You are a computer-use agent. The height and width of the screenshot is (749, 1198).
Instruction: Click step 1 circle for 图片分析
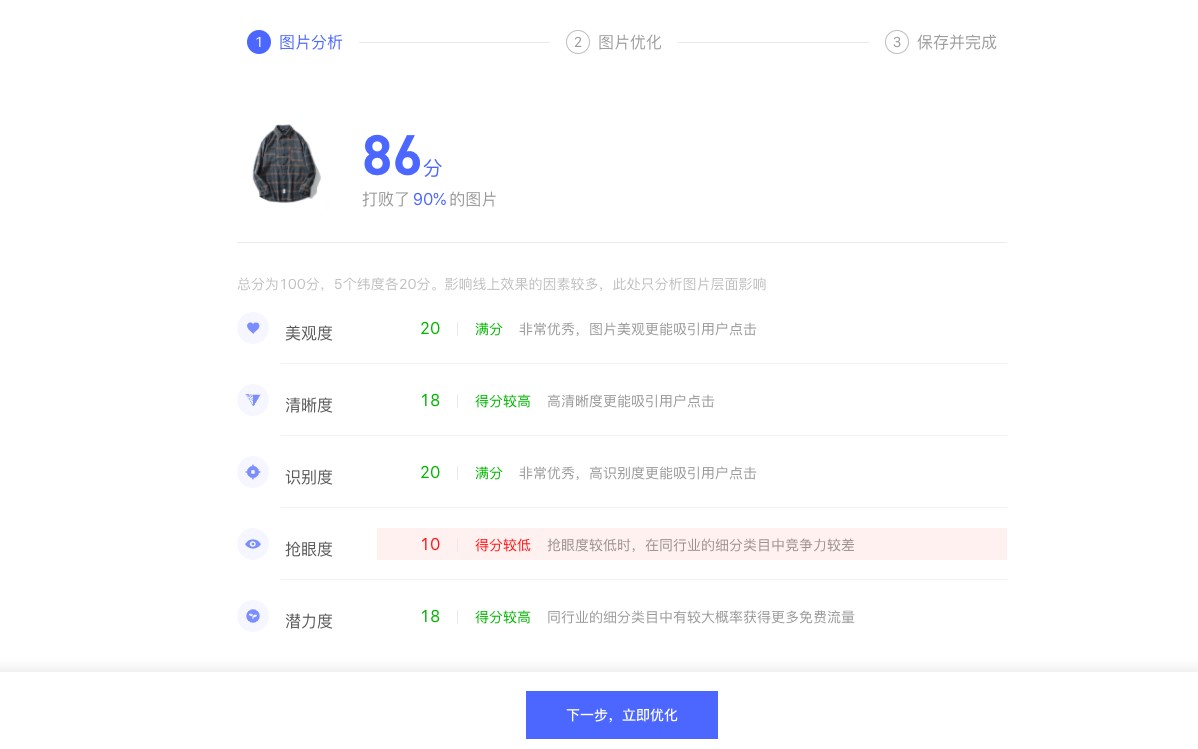click(x=259, y=42)
